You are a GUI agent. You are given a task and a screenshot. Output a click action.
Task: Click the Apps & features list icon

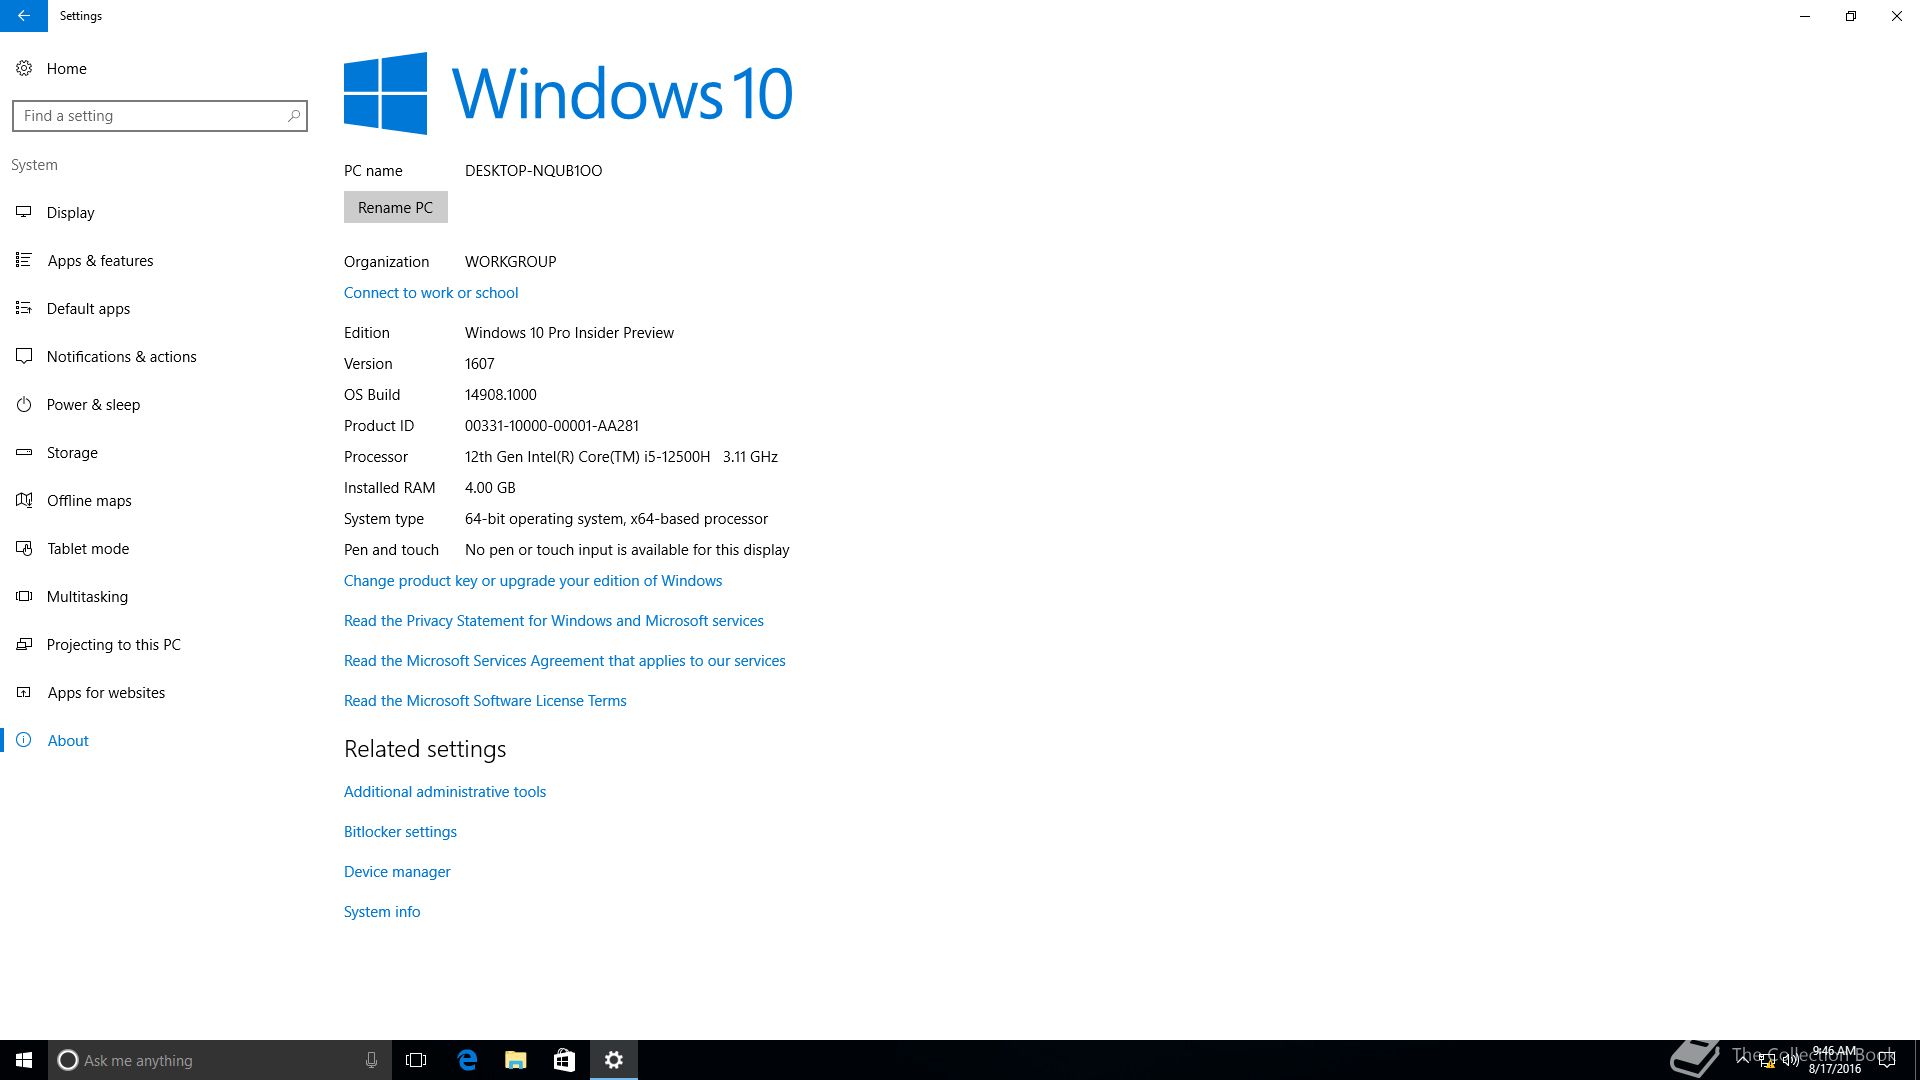pos(23,260)
